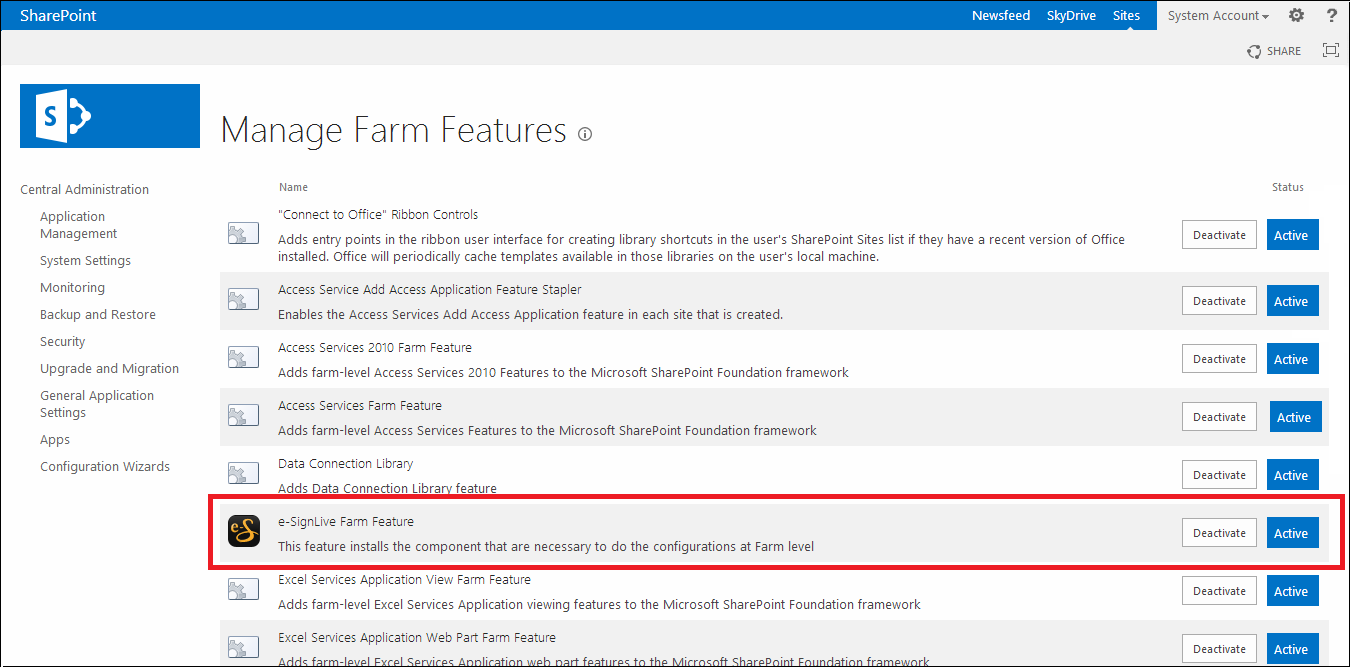The image size is (1350, 667).
Task: Open Configuration Wizards link
Action: (x=105, y=466)
